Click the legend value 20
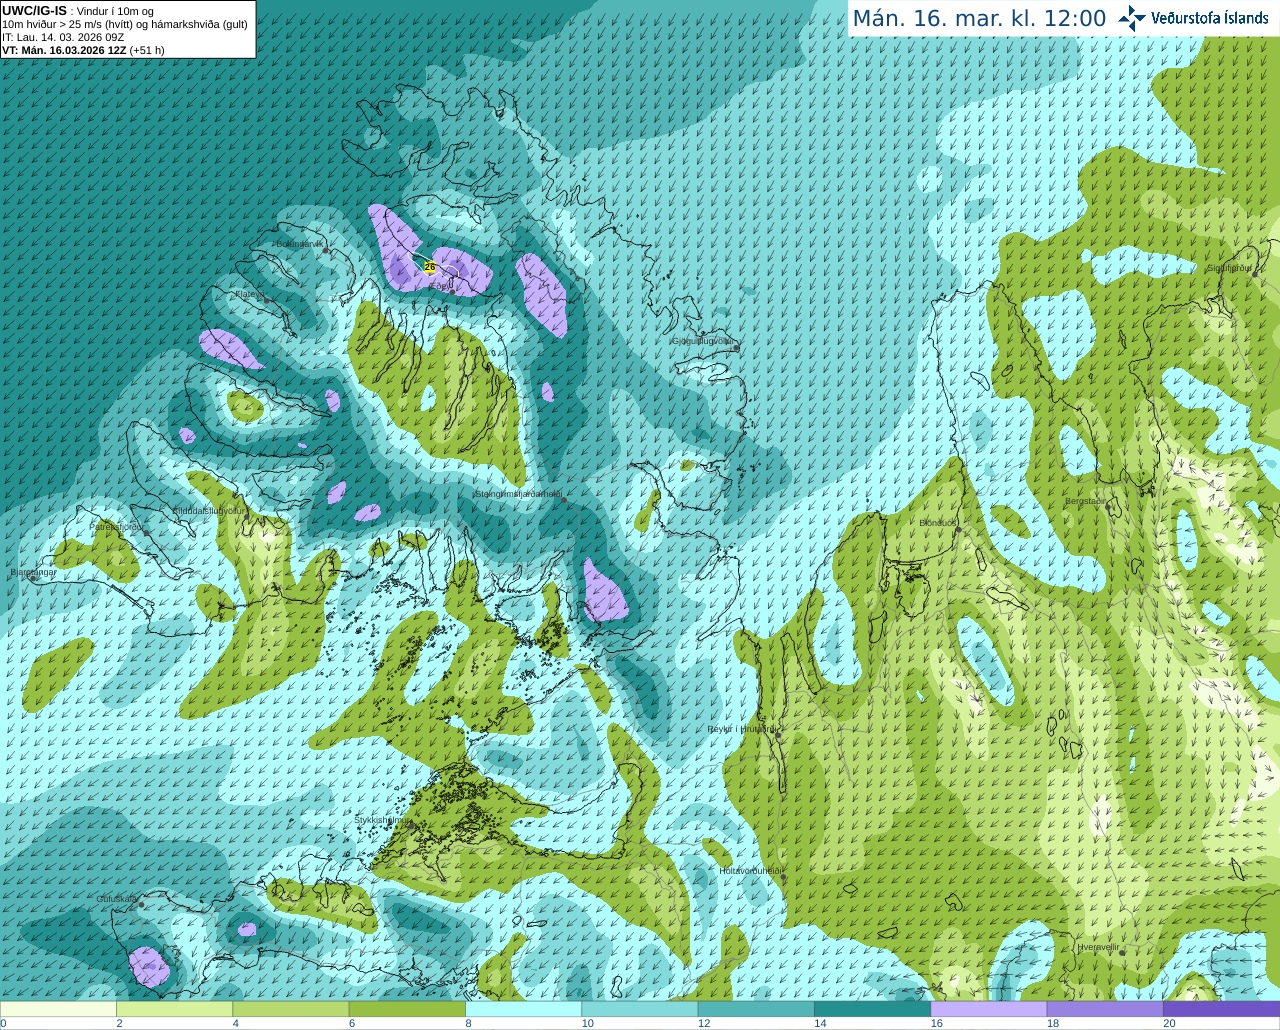Image resolution: width=1280 pixels, height=1030 pixels. [x=1169, y=1024]
